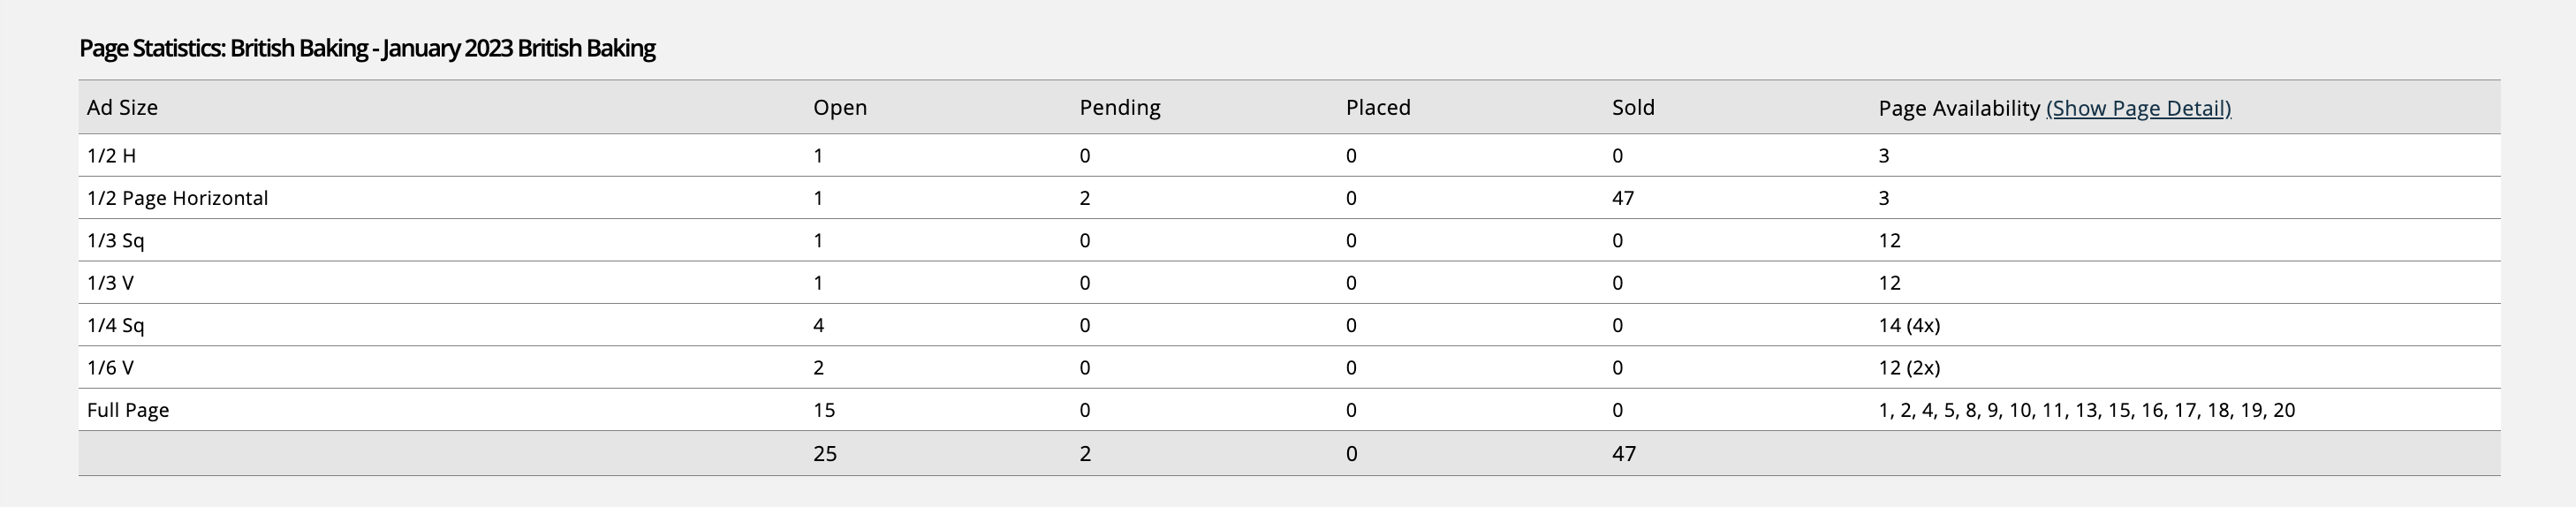The image size is (2576, 507).
Task: Click the Placed column header
Action: [1377, 108]
